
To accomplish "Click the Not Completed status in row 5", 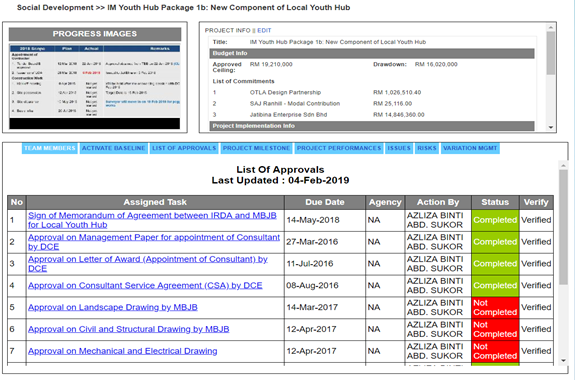I will click(495, 307).
